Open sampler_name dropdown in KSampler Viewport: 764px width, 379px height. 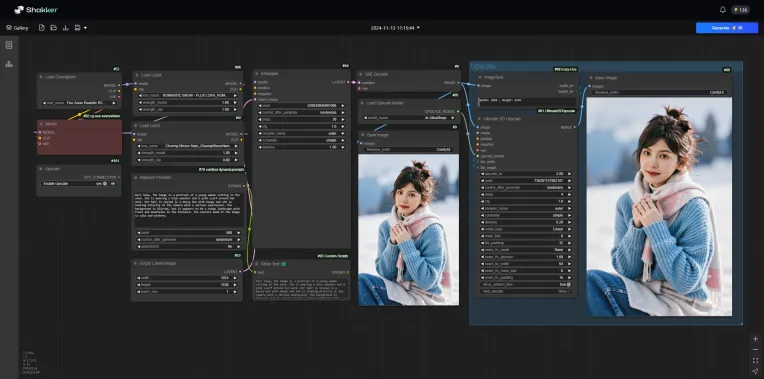point(302,133)
